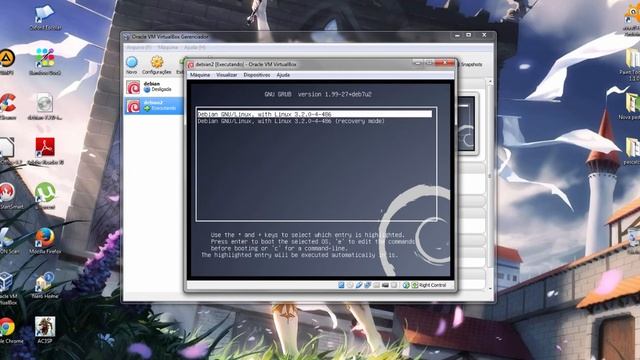Viewport: 640px width, 360px height.
Task: Open the red swirl desktop shortcut
Action: (8, 196)
